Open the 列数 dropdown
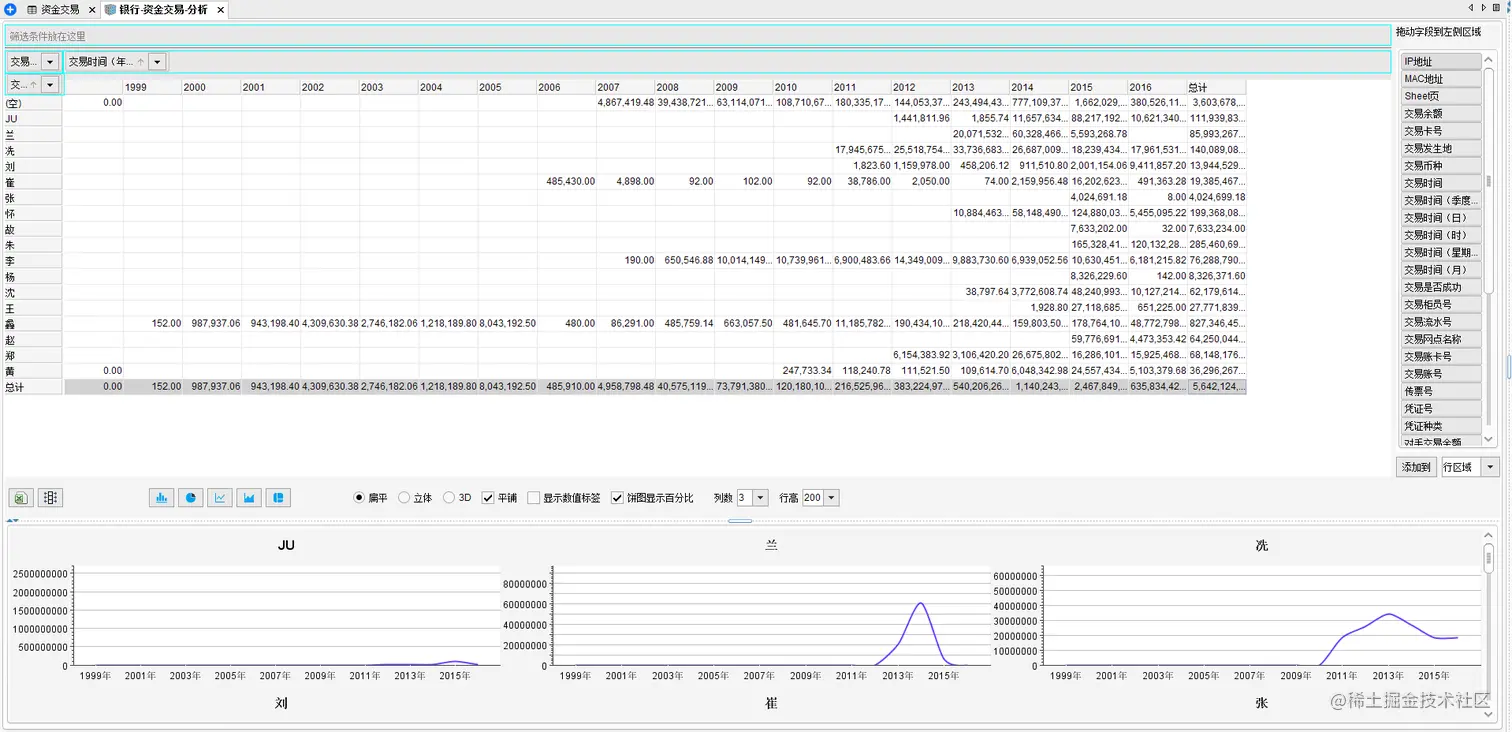The image size is (1512, 732). pos(760,498)
